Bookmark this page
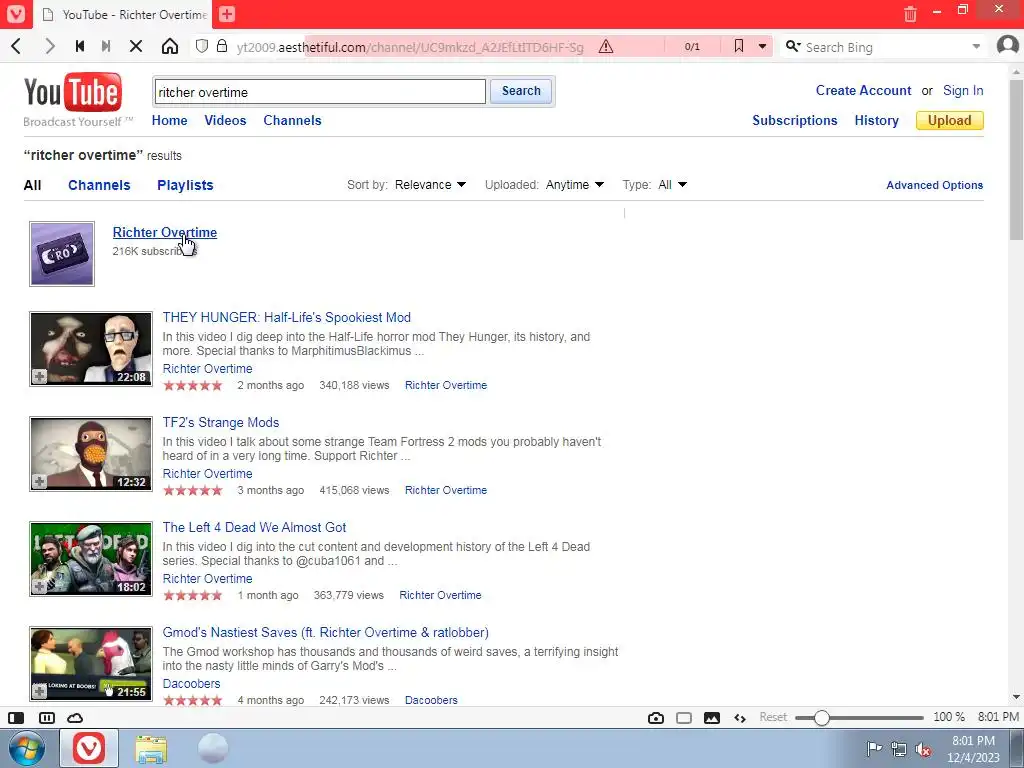1024x768 pixels. (x=739, y=46)
